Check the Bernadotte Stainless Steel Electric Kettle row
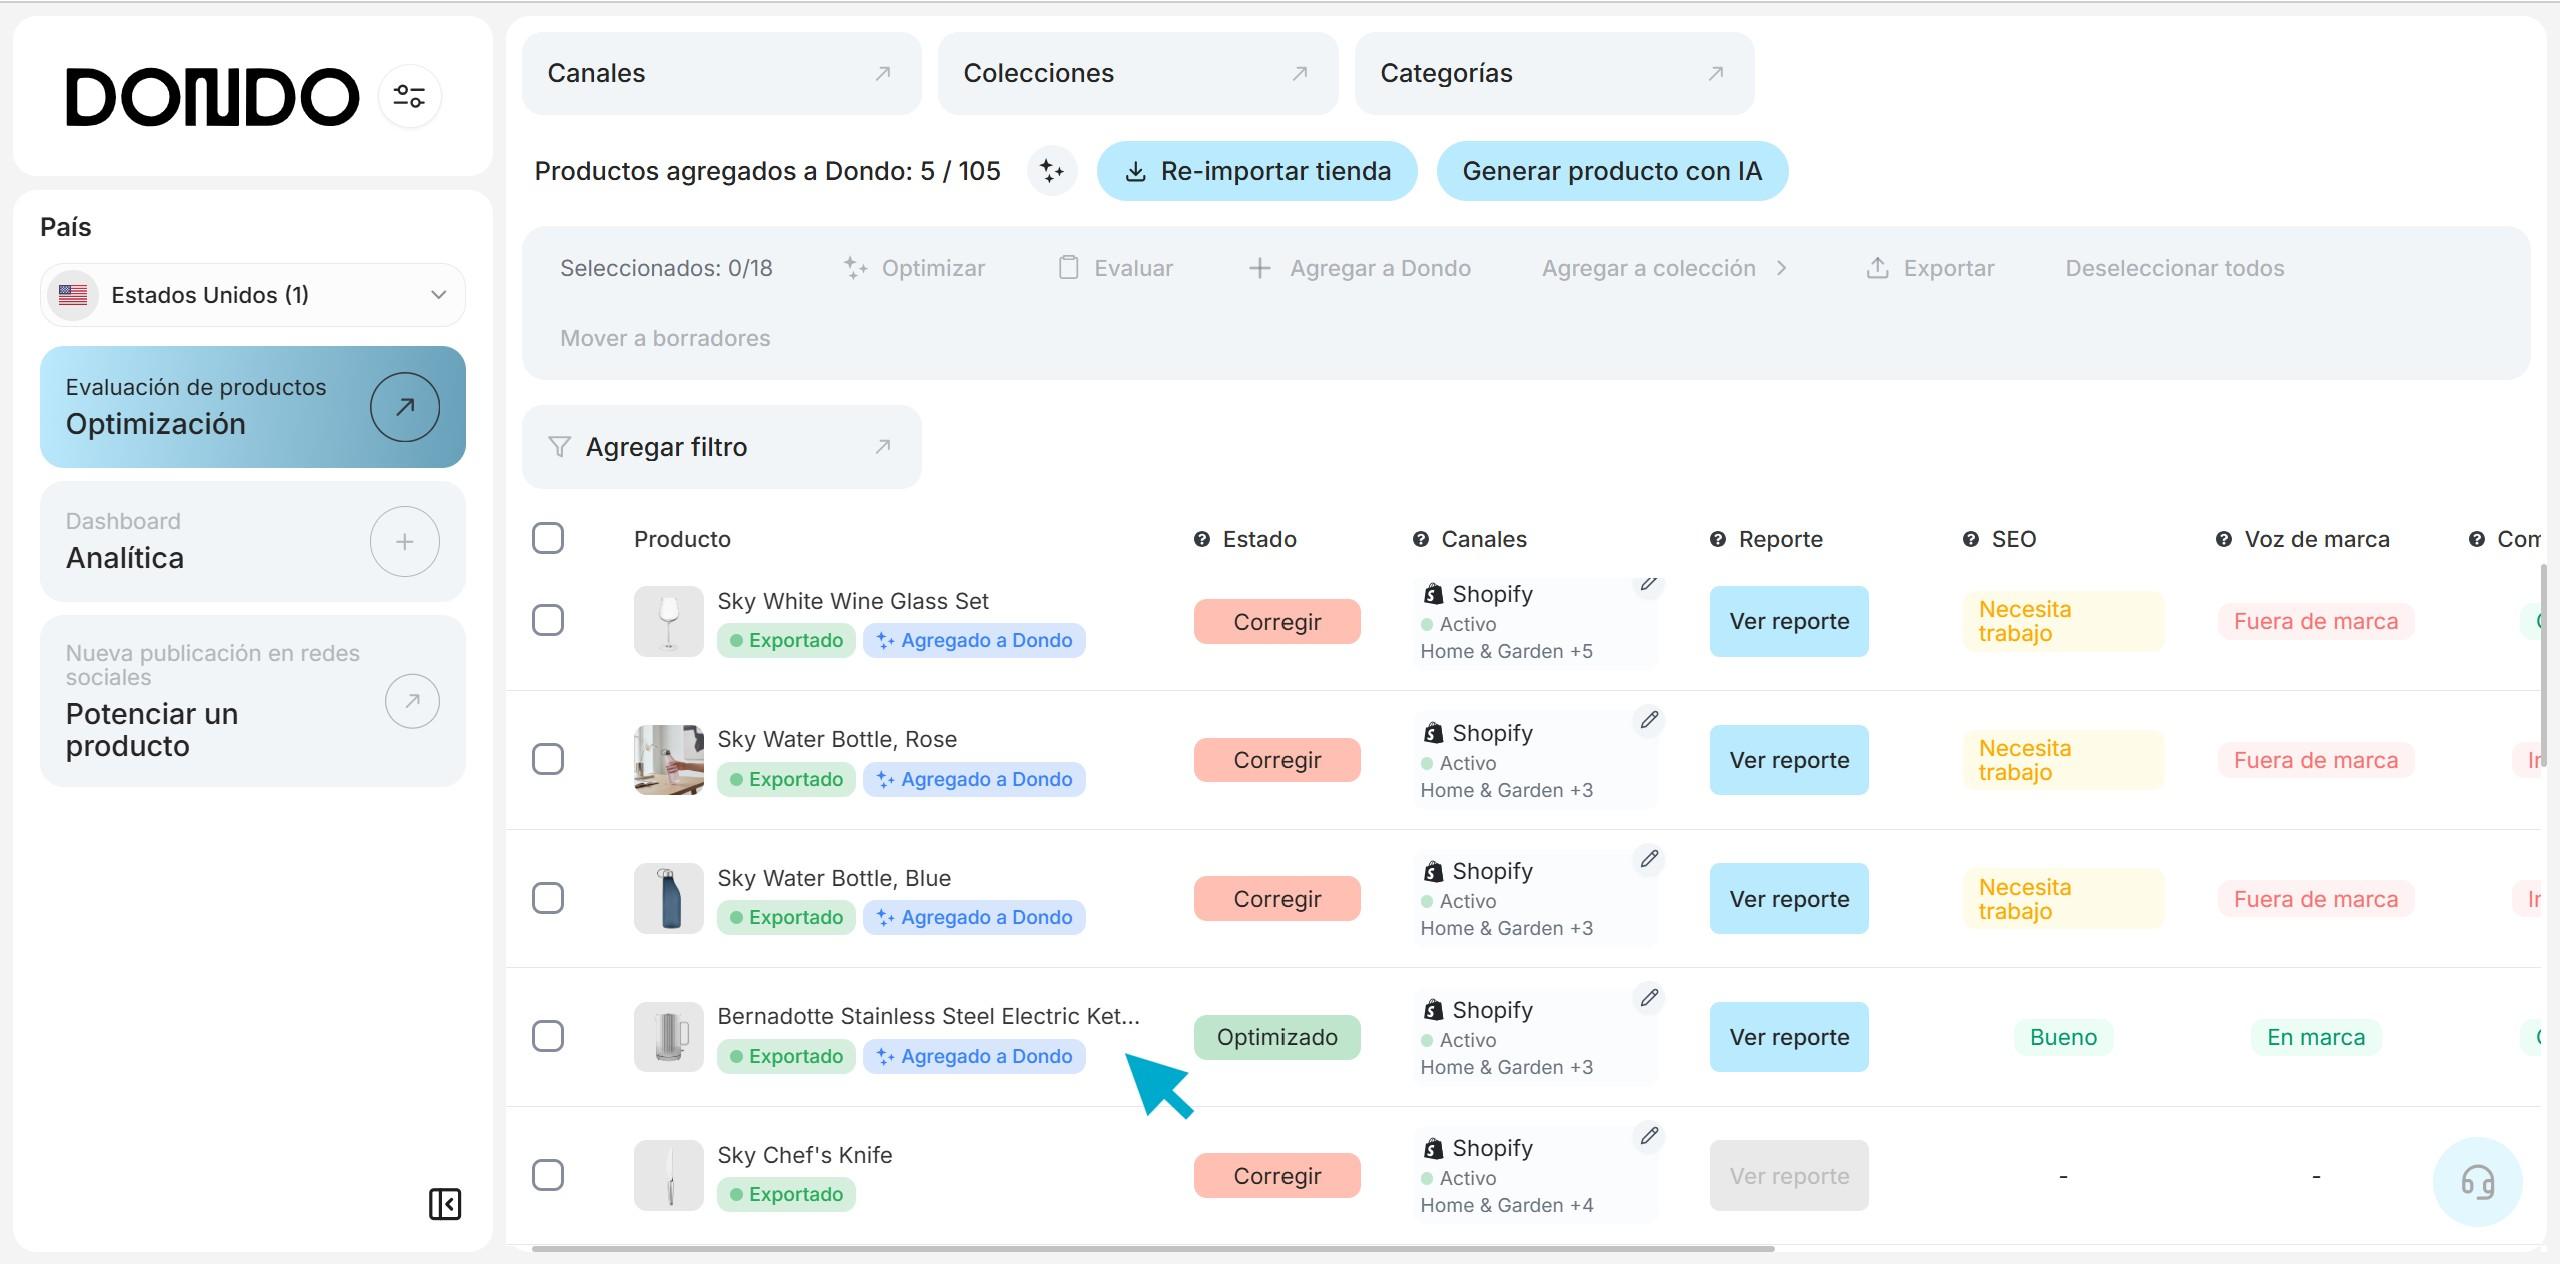Viewport: 2560px width, 1264px height. 548,1036
